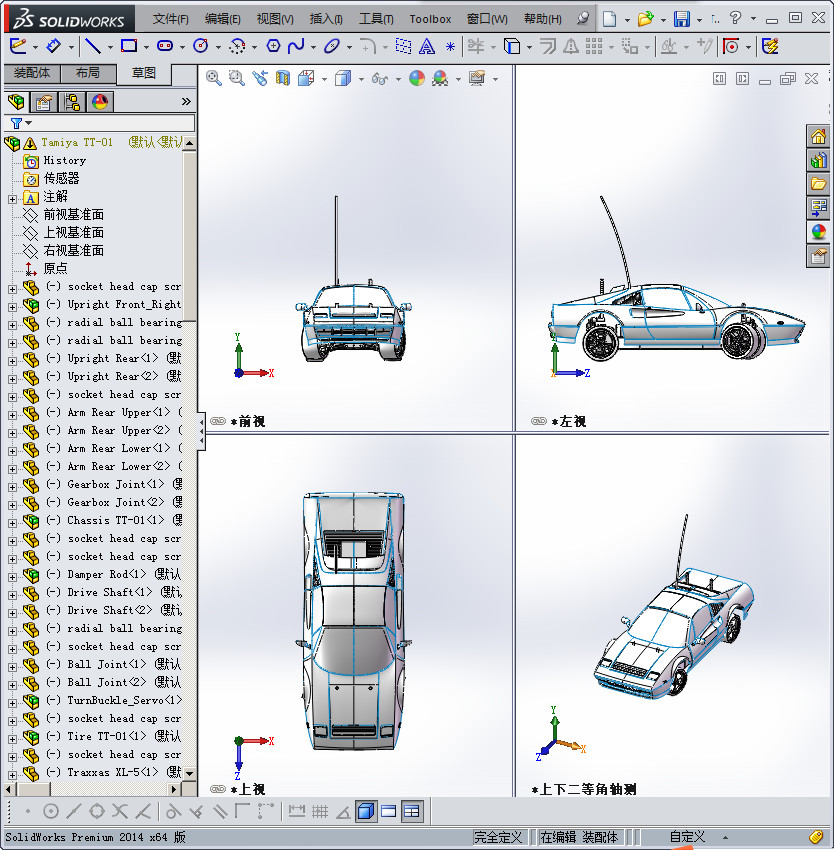Toggle the Hide/Show Items glasses icon
The height and width of the screenshot is (850, 834).
(380, 78)
